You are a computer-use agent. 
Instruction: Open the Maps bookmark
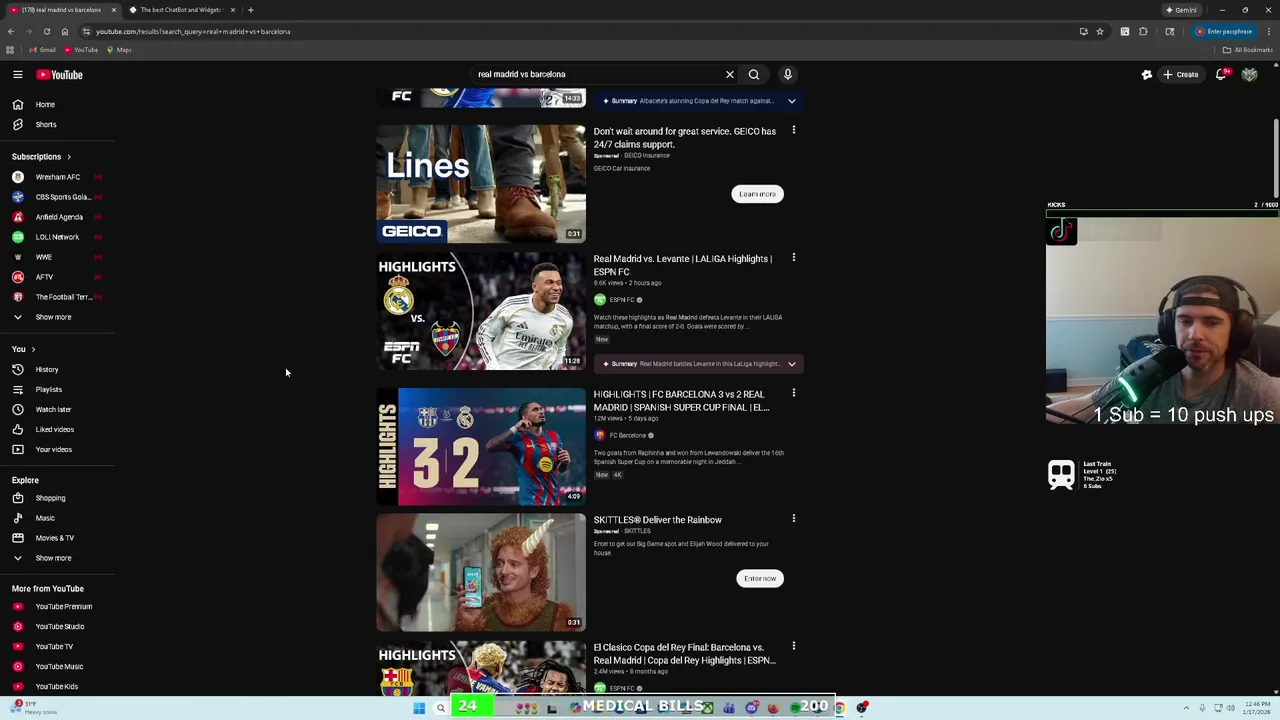point(120,50)
